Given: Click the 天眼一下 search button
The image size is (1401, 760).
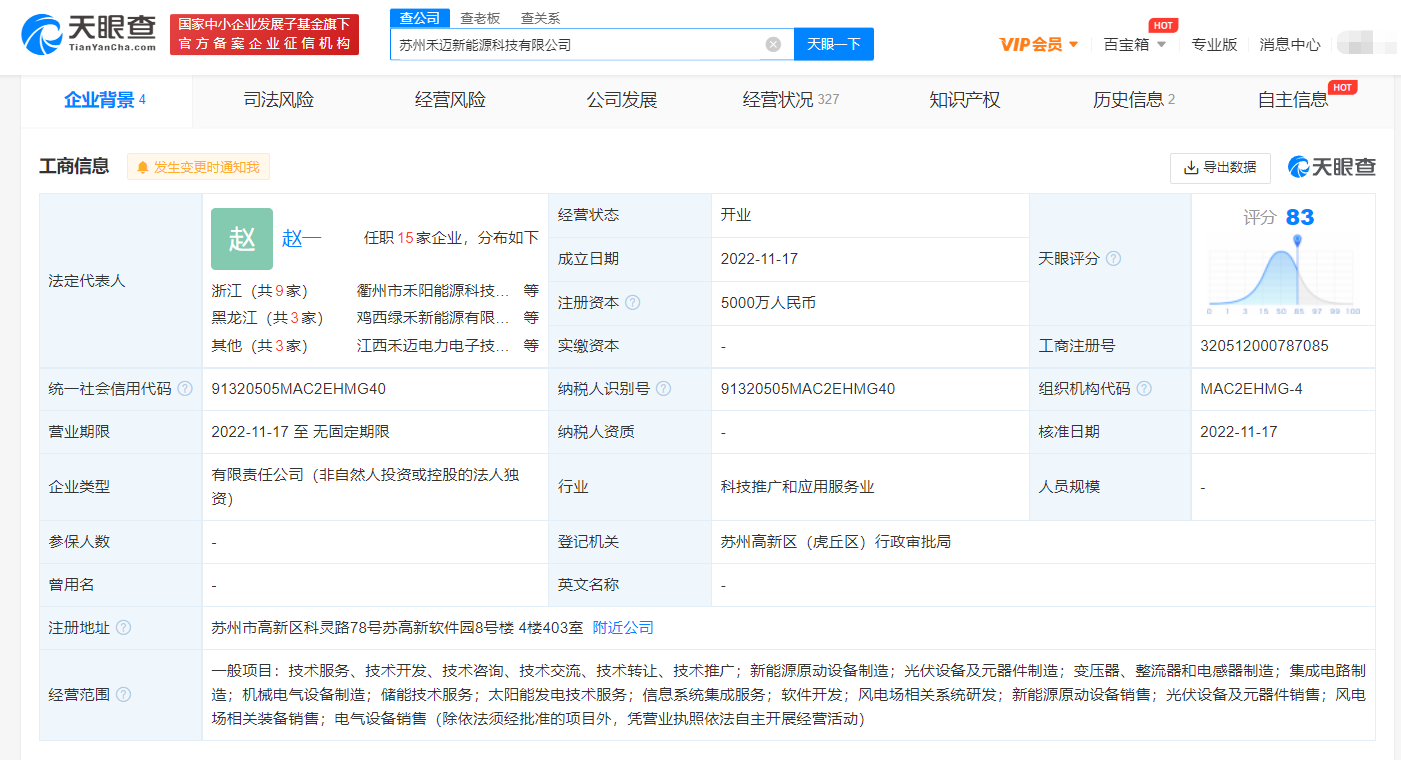Looking at the screenshot, I should pyautogui.click(x=833, y=44).
